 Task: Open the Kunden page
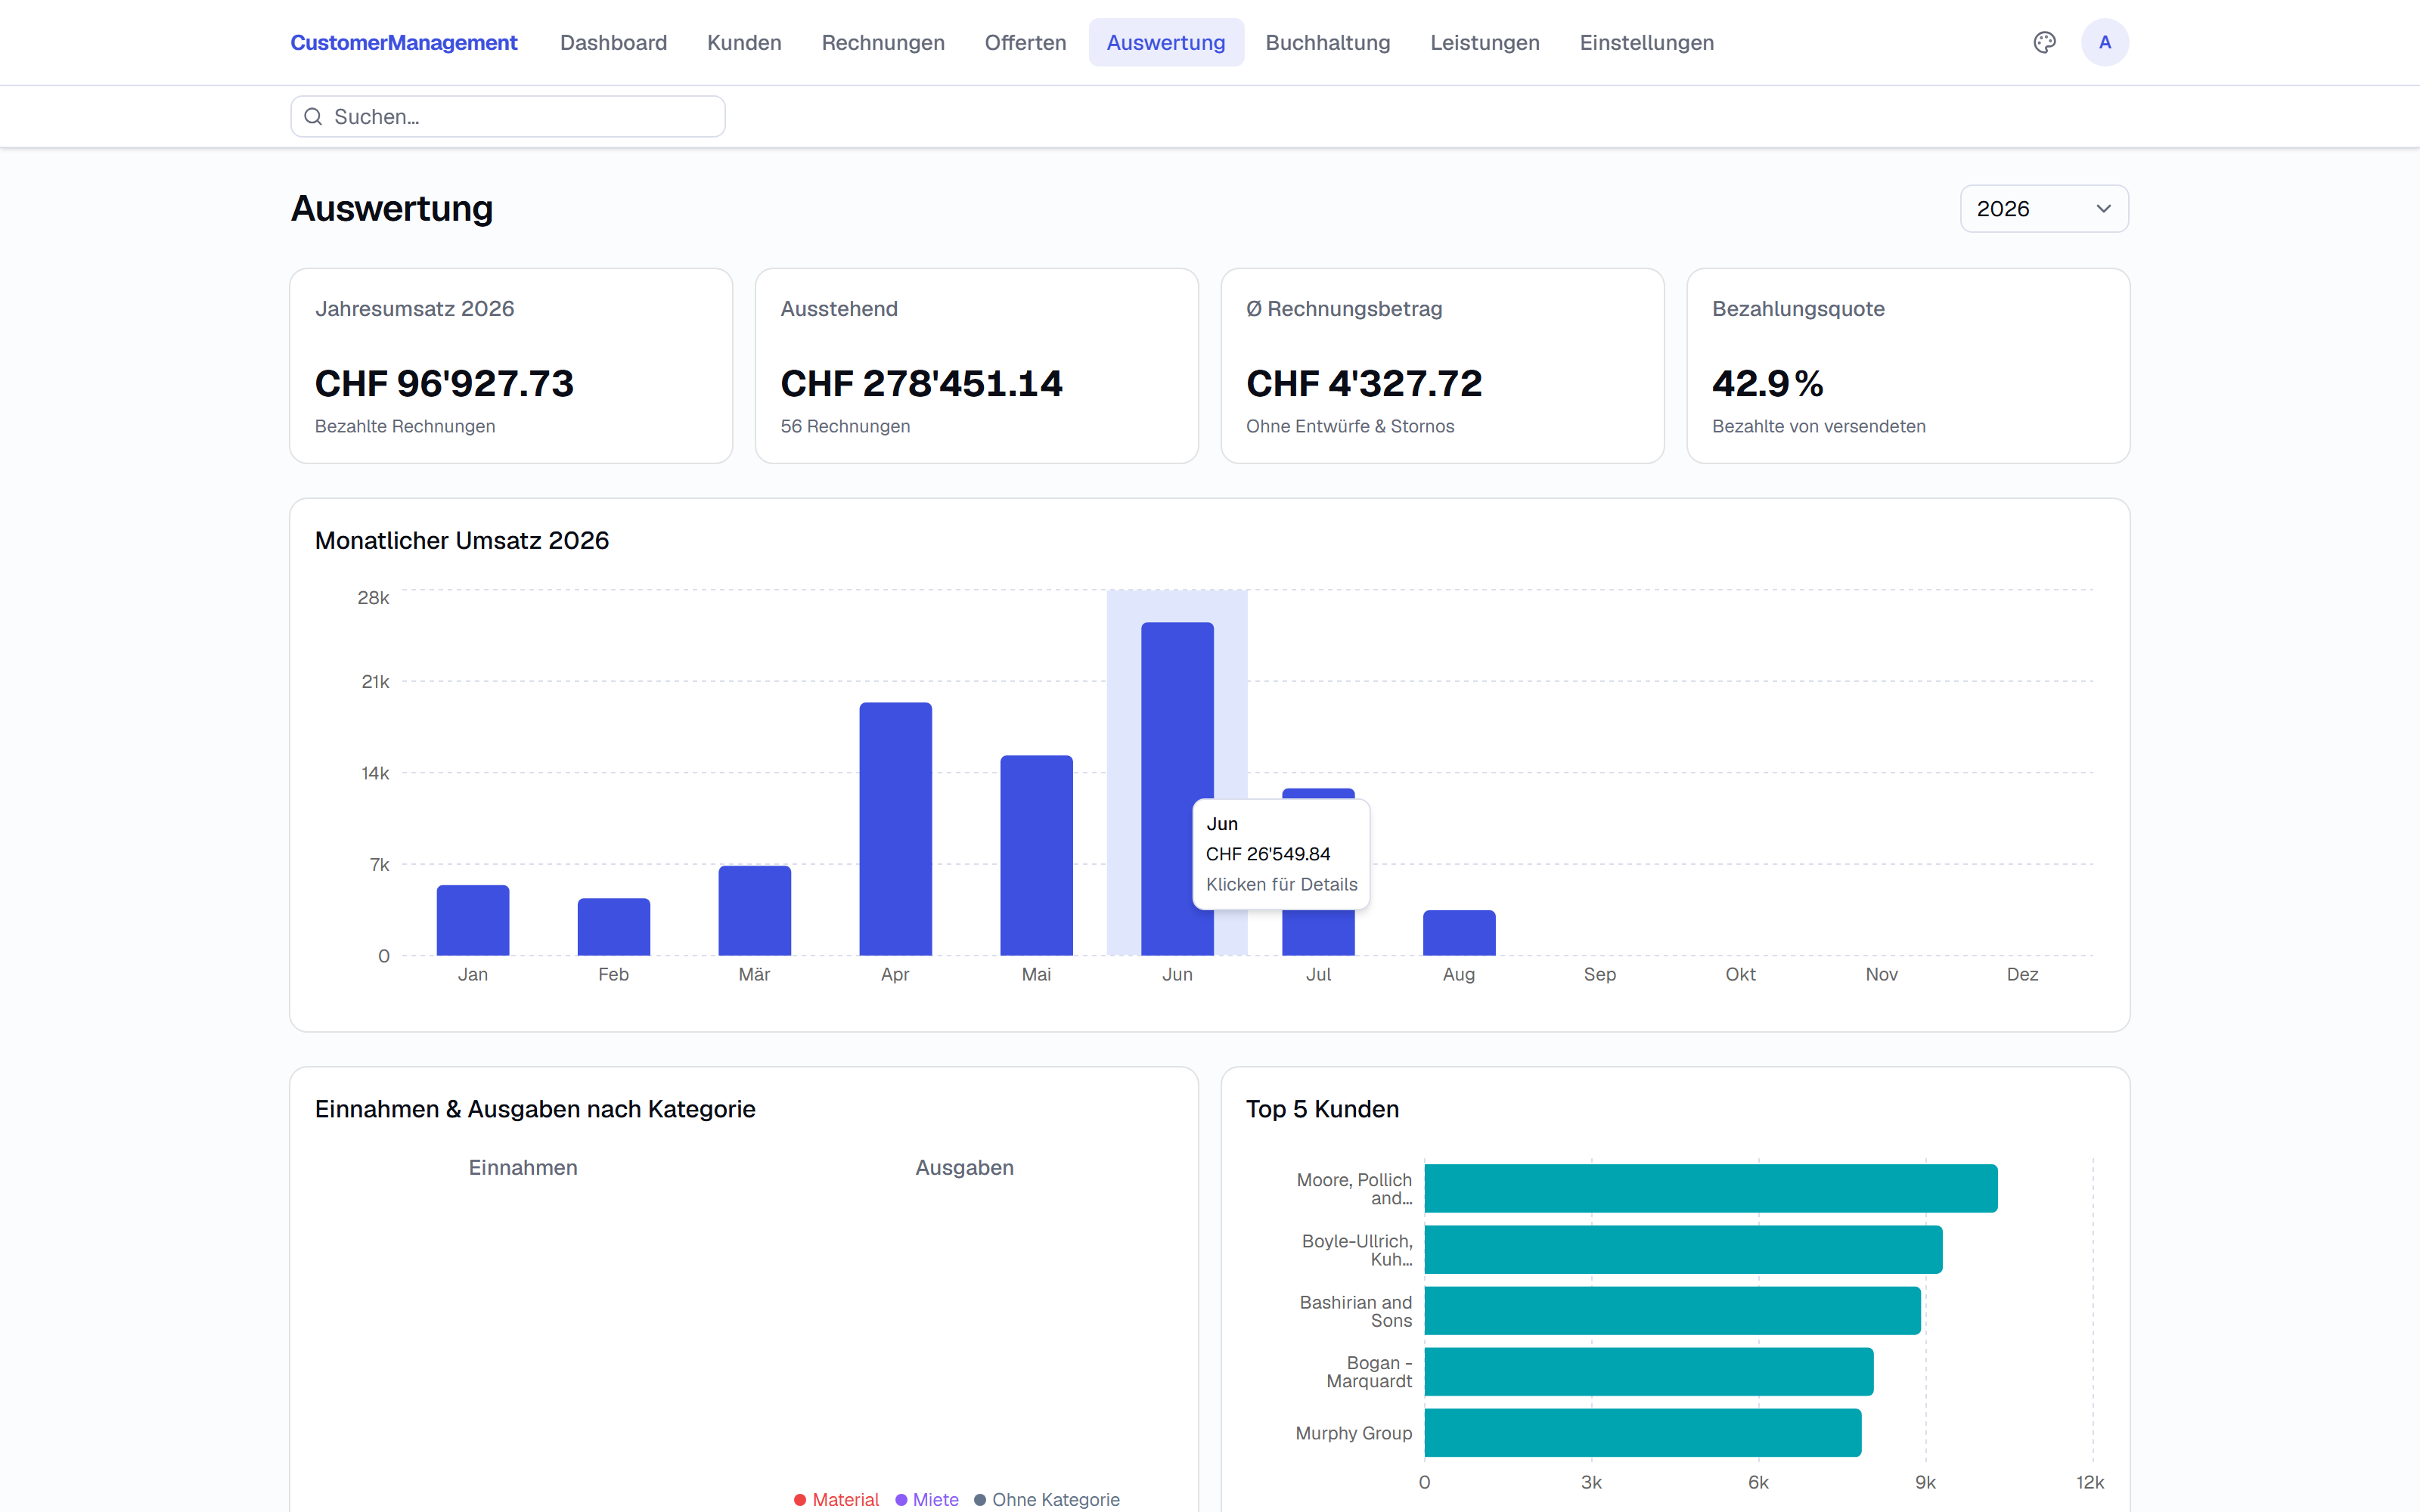tap(744, 43)
